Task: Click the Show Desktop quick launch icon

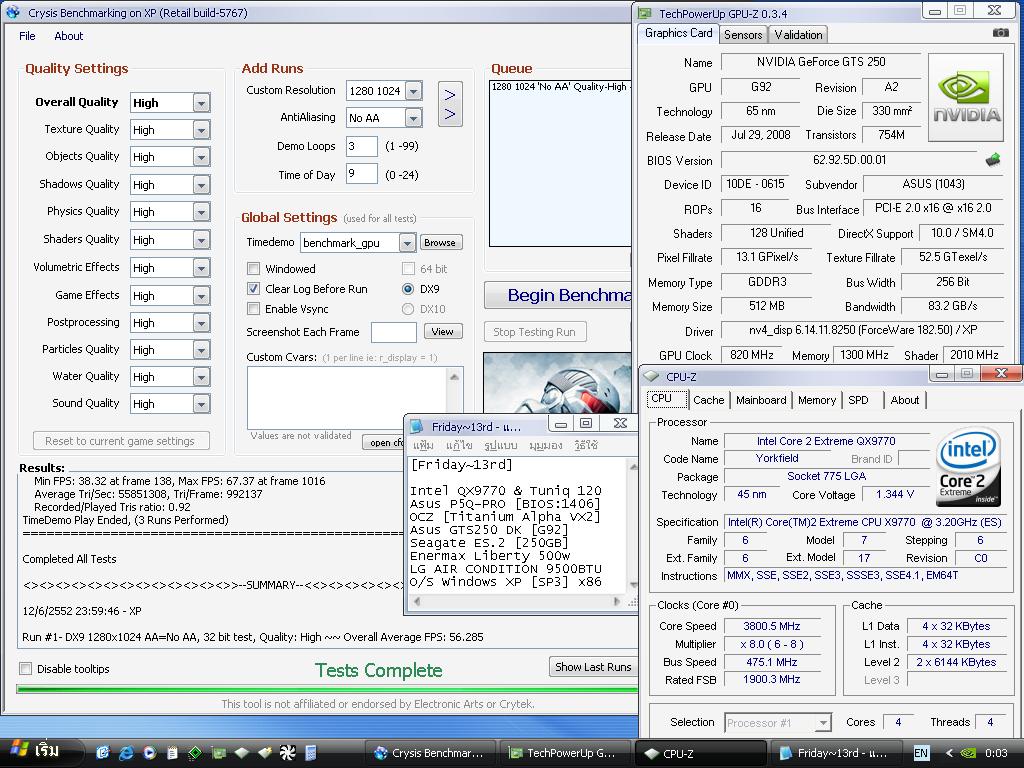Action: 103,753
